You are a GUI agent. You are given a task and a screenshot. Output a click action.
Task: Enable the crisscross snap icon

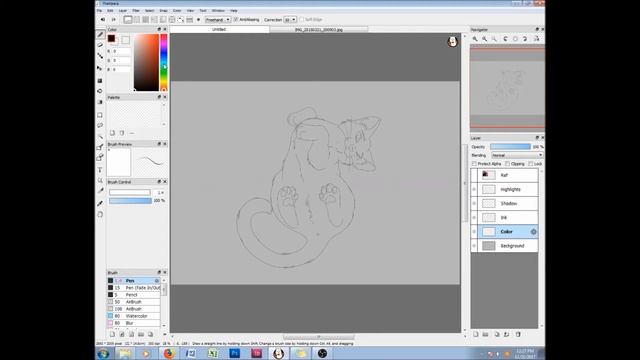coord(145,20)
